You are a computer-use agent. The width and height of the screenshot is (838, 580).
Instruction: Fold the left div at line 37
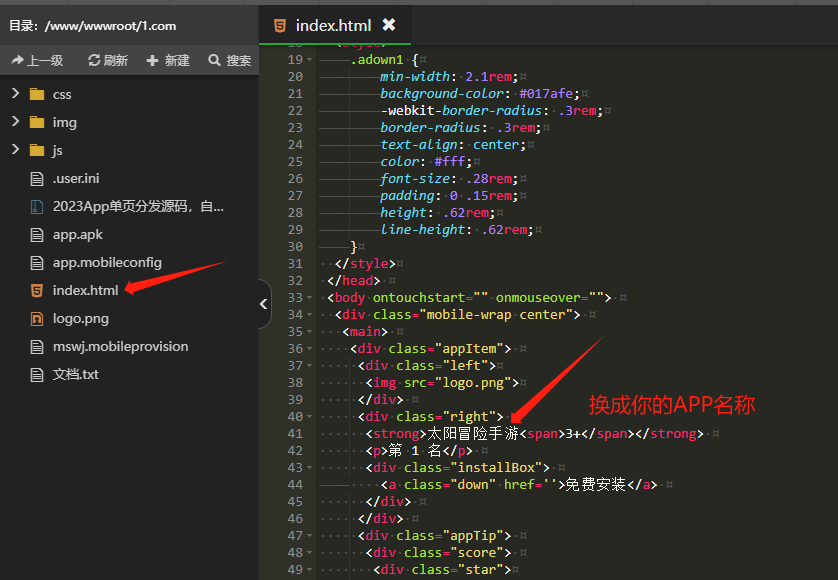click(309, 366)
